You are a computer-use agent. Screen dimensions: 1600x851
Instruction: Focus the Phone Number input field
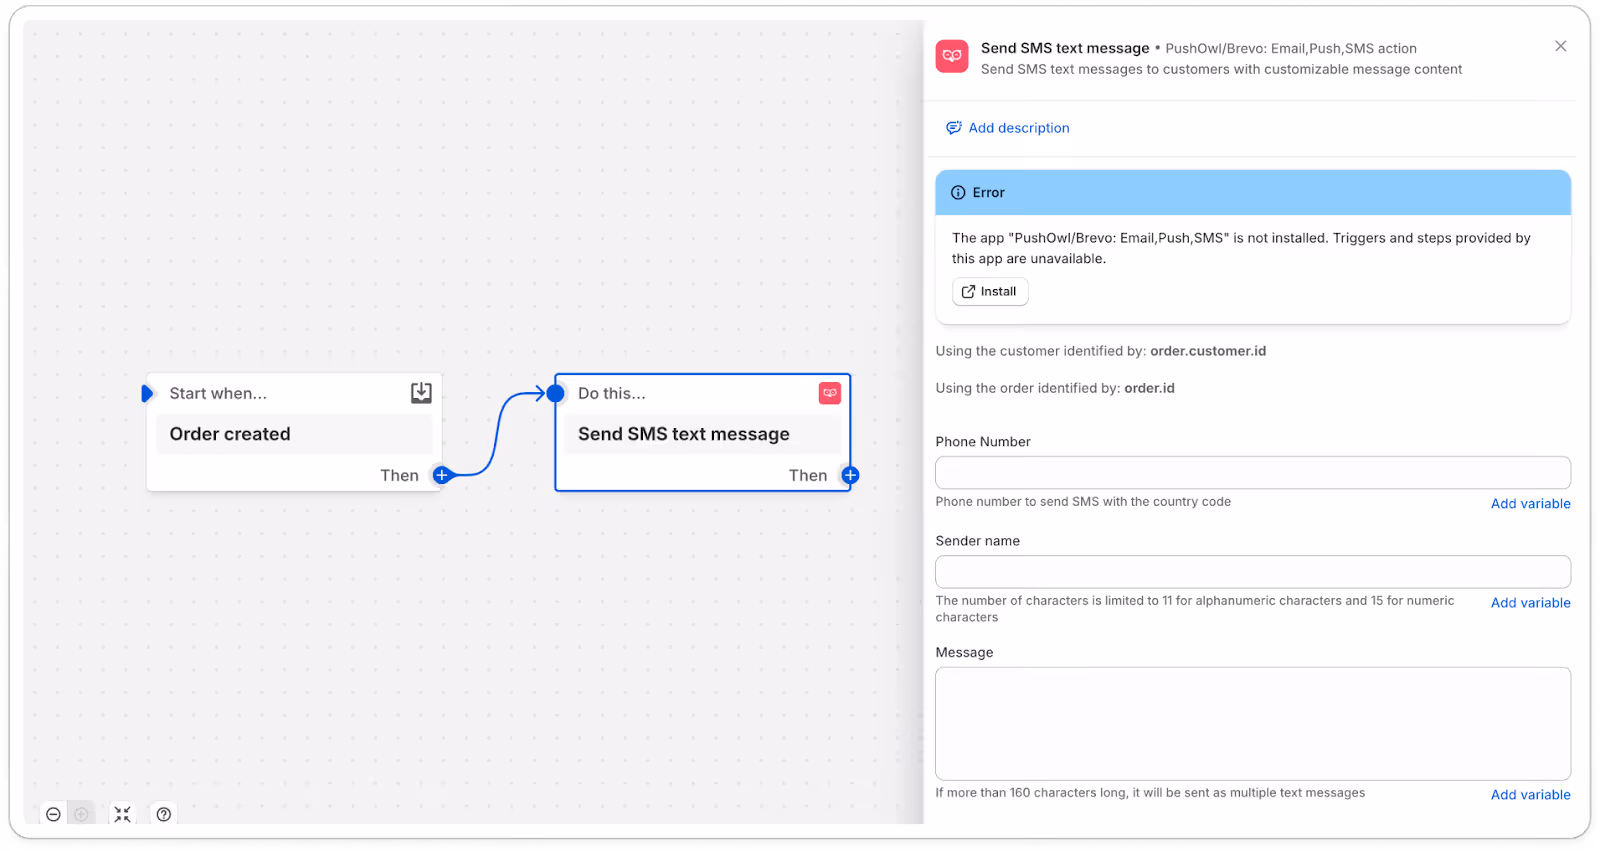click(1253, 473)
